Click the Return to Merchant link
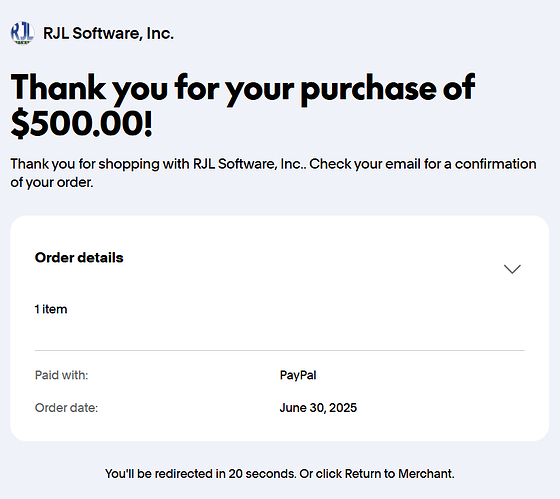Screen dimensions: 560x499 point(399,474)
